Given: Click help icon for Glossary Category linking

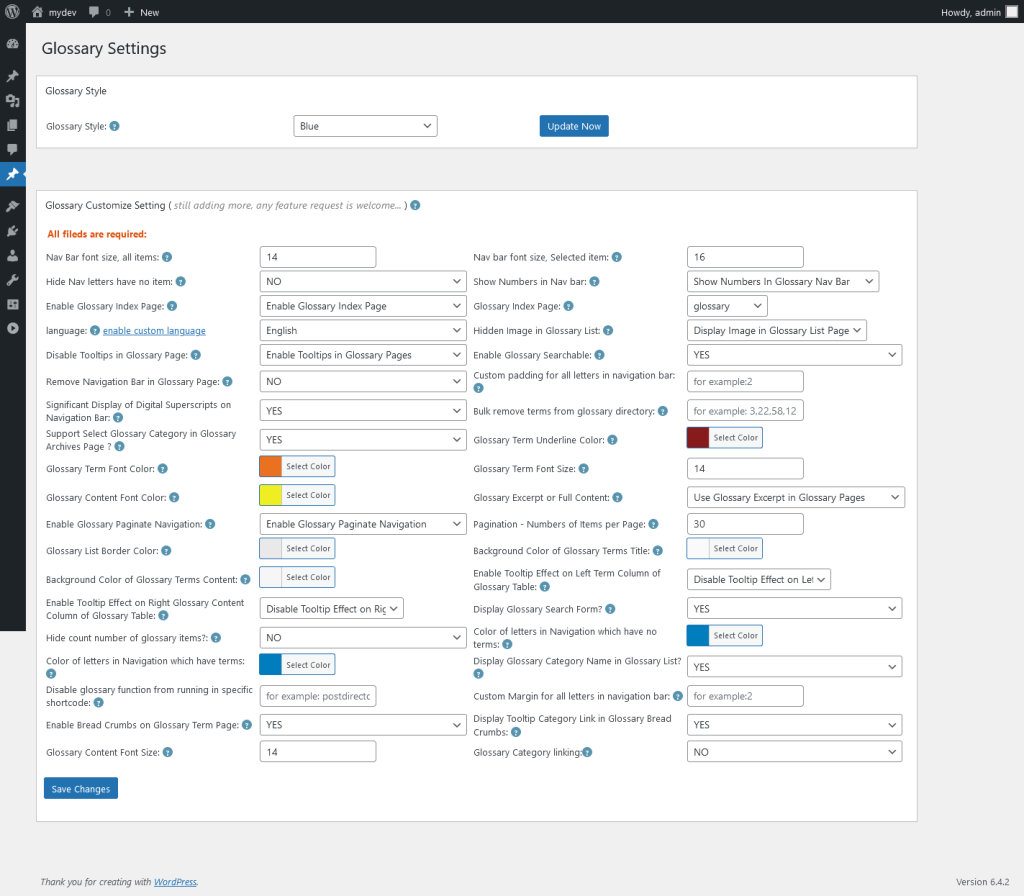Looking at the screenshot, I should pos(587,752).
